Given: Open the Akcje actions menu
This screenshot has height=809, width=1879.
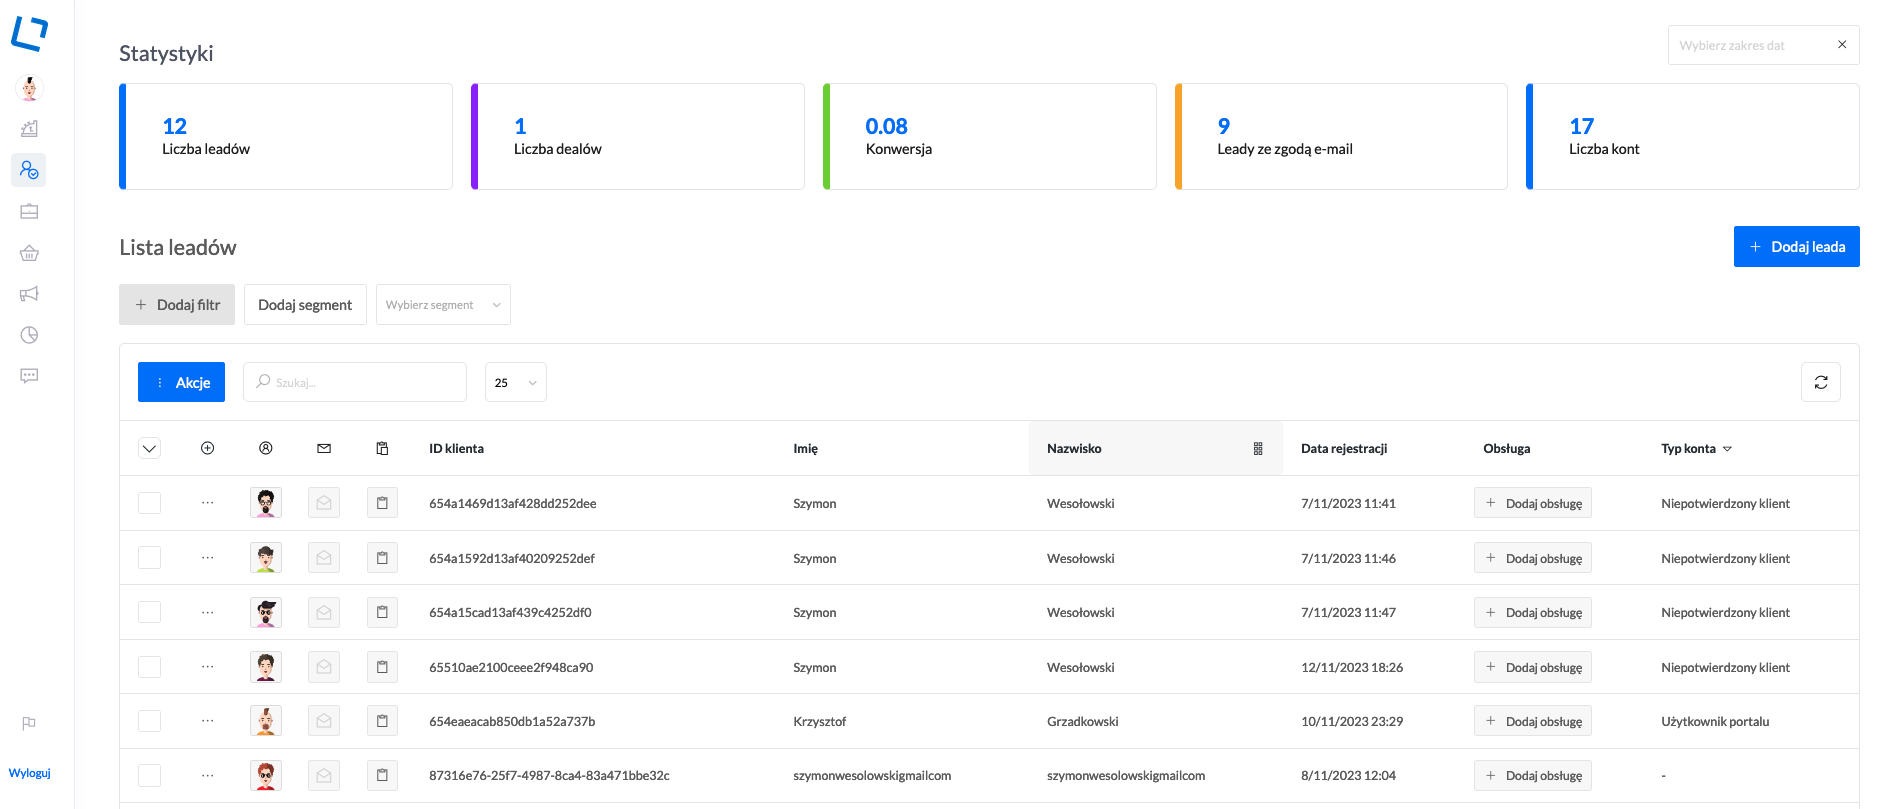Looking at the screenshot, I should point(181,382).
